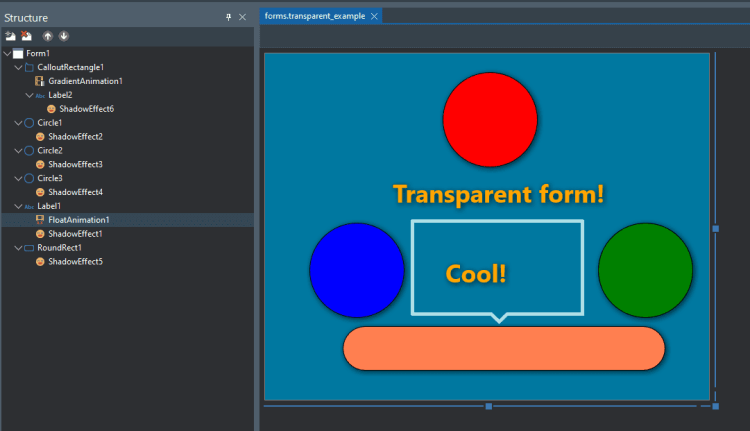Select Circle2 tree item
This screenshot has width=750, height=431.
tap(50, 151)
